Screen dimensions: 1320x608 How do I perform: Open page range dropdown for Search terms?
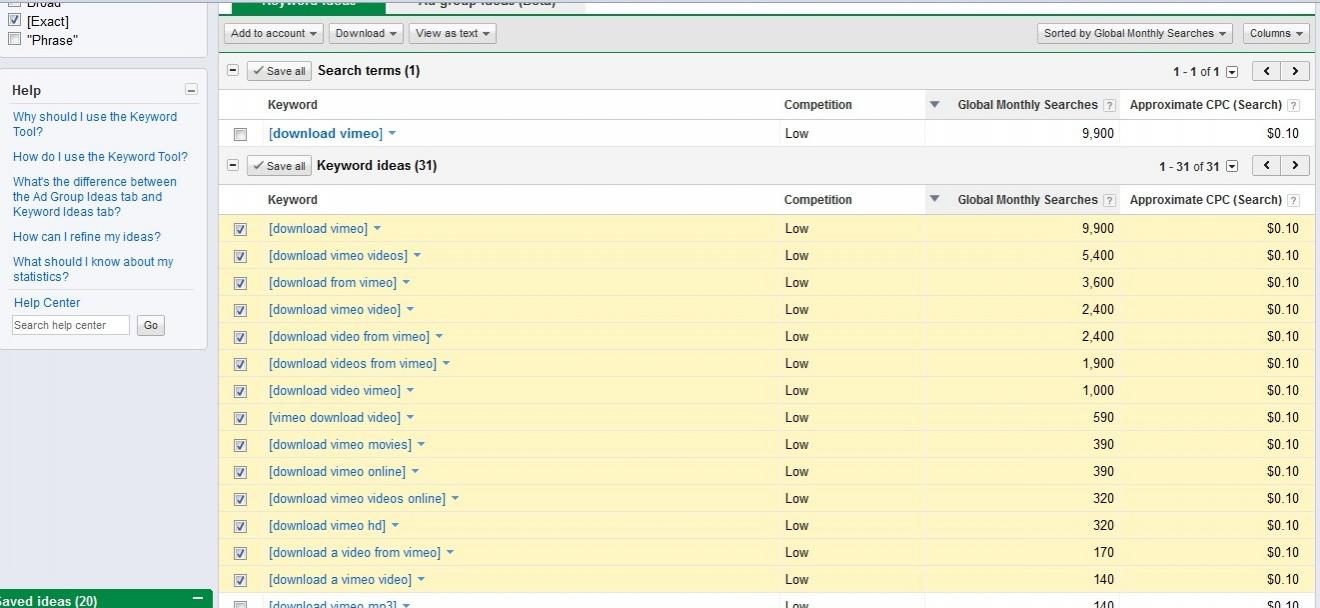[1232, 72]
